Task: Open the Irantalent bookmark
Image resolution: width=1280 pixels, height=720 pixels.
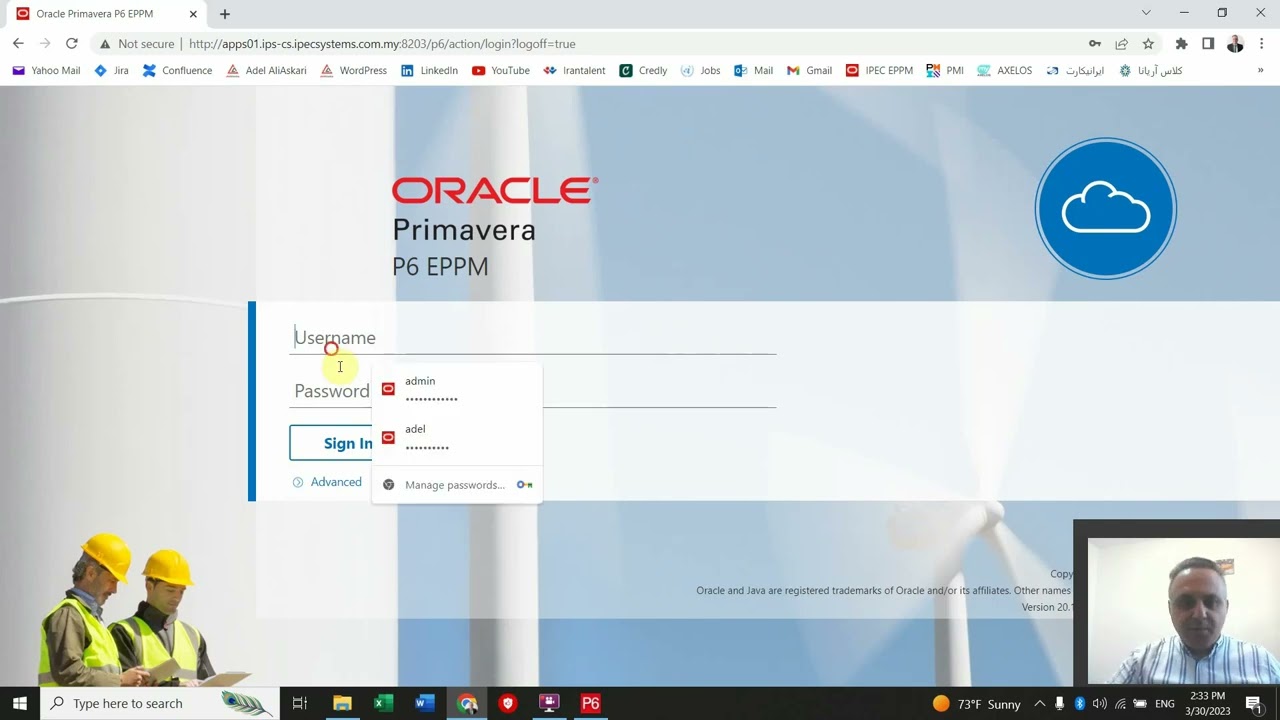Action: pos(574,71)
